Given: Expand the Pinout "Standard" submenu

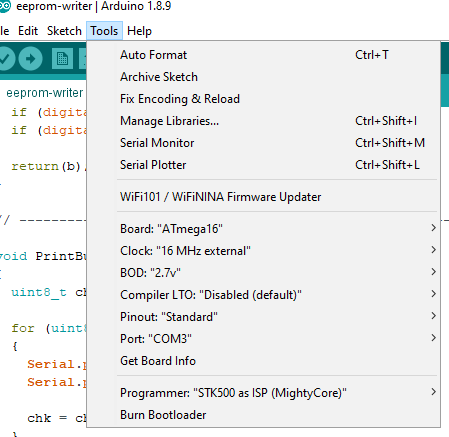Looking at the screenshot, I should point(263,317).
